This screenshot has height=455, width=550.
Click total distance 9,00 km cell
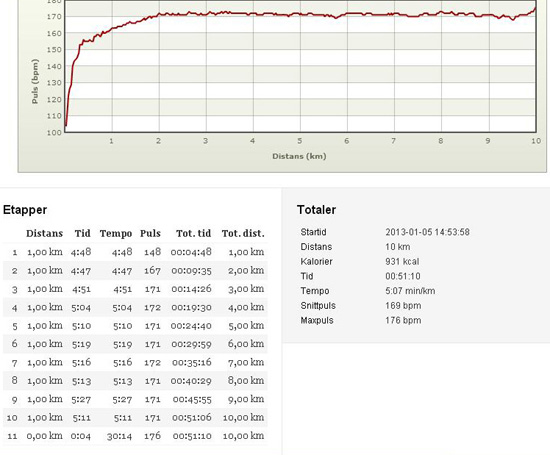246,400
